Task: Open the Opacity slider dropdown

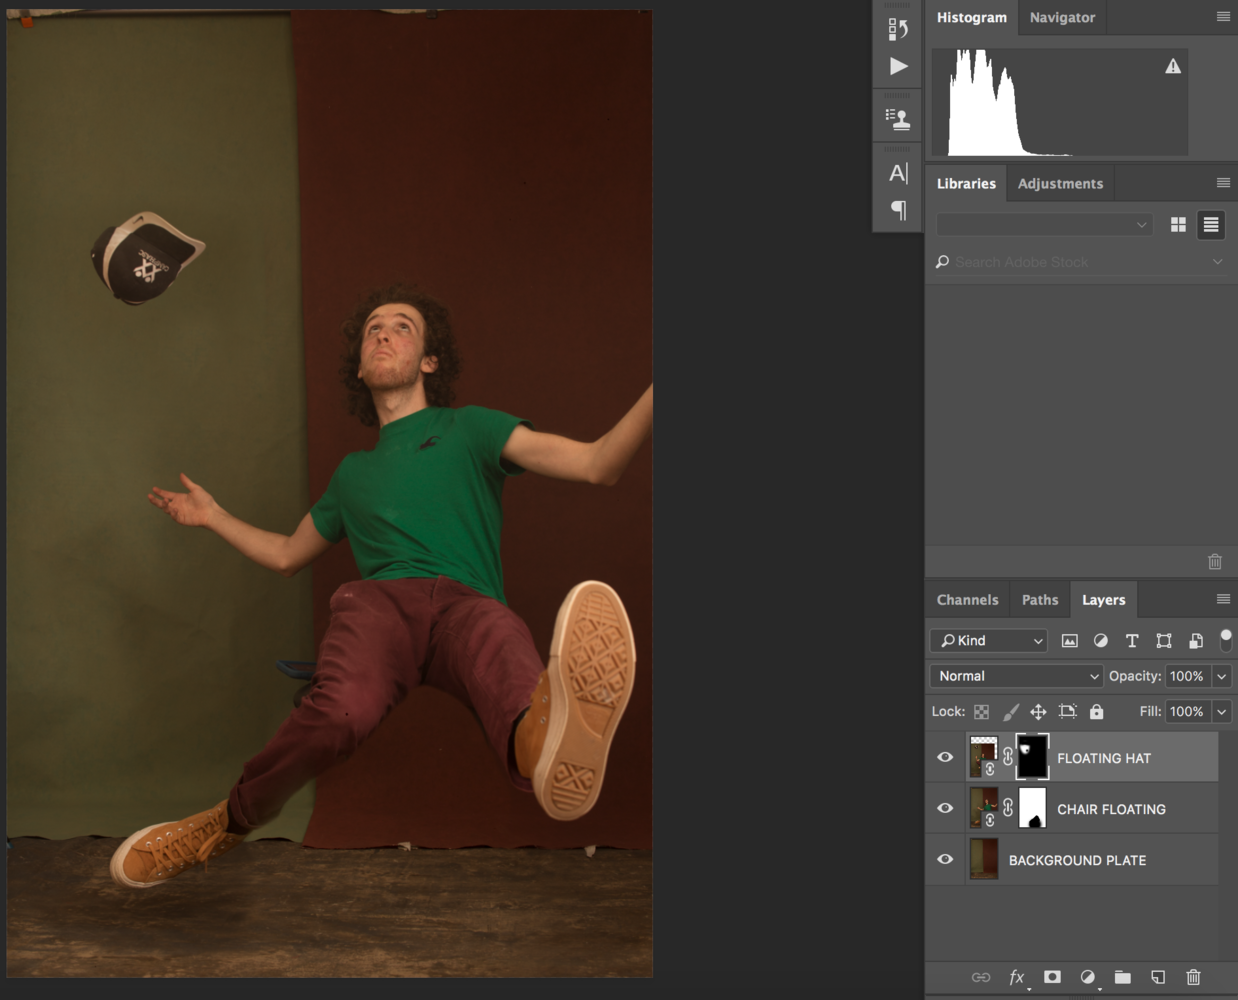Action: (1219, 676)
